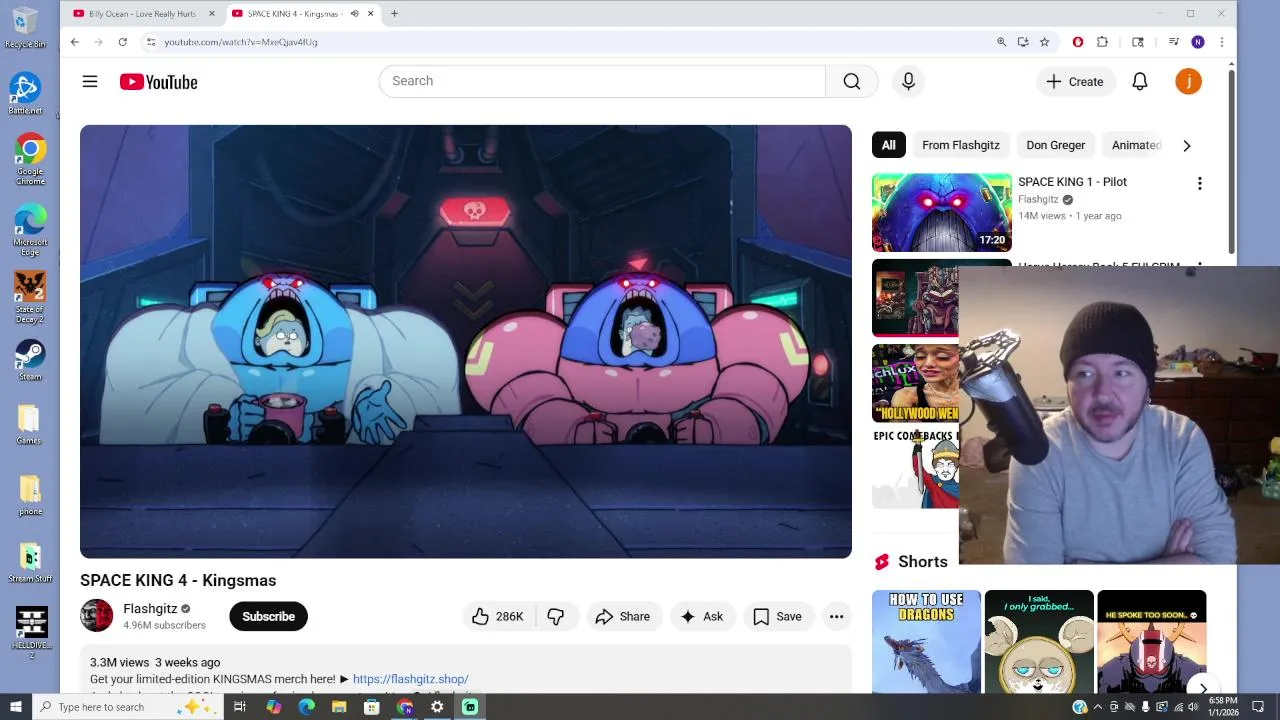Open the red Opera-style extension icon
The width and height of the screenshot is (1280, 720).
pos(1078,42)
